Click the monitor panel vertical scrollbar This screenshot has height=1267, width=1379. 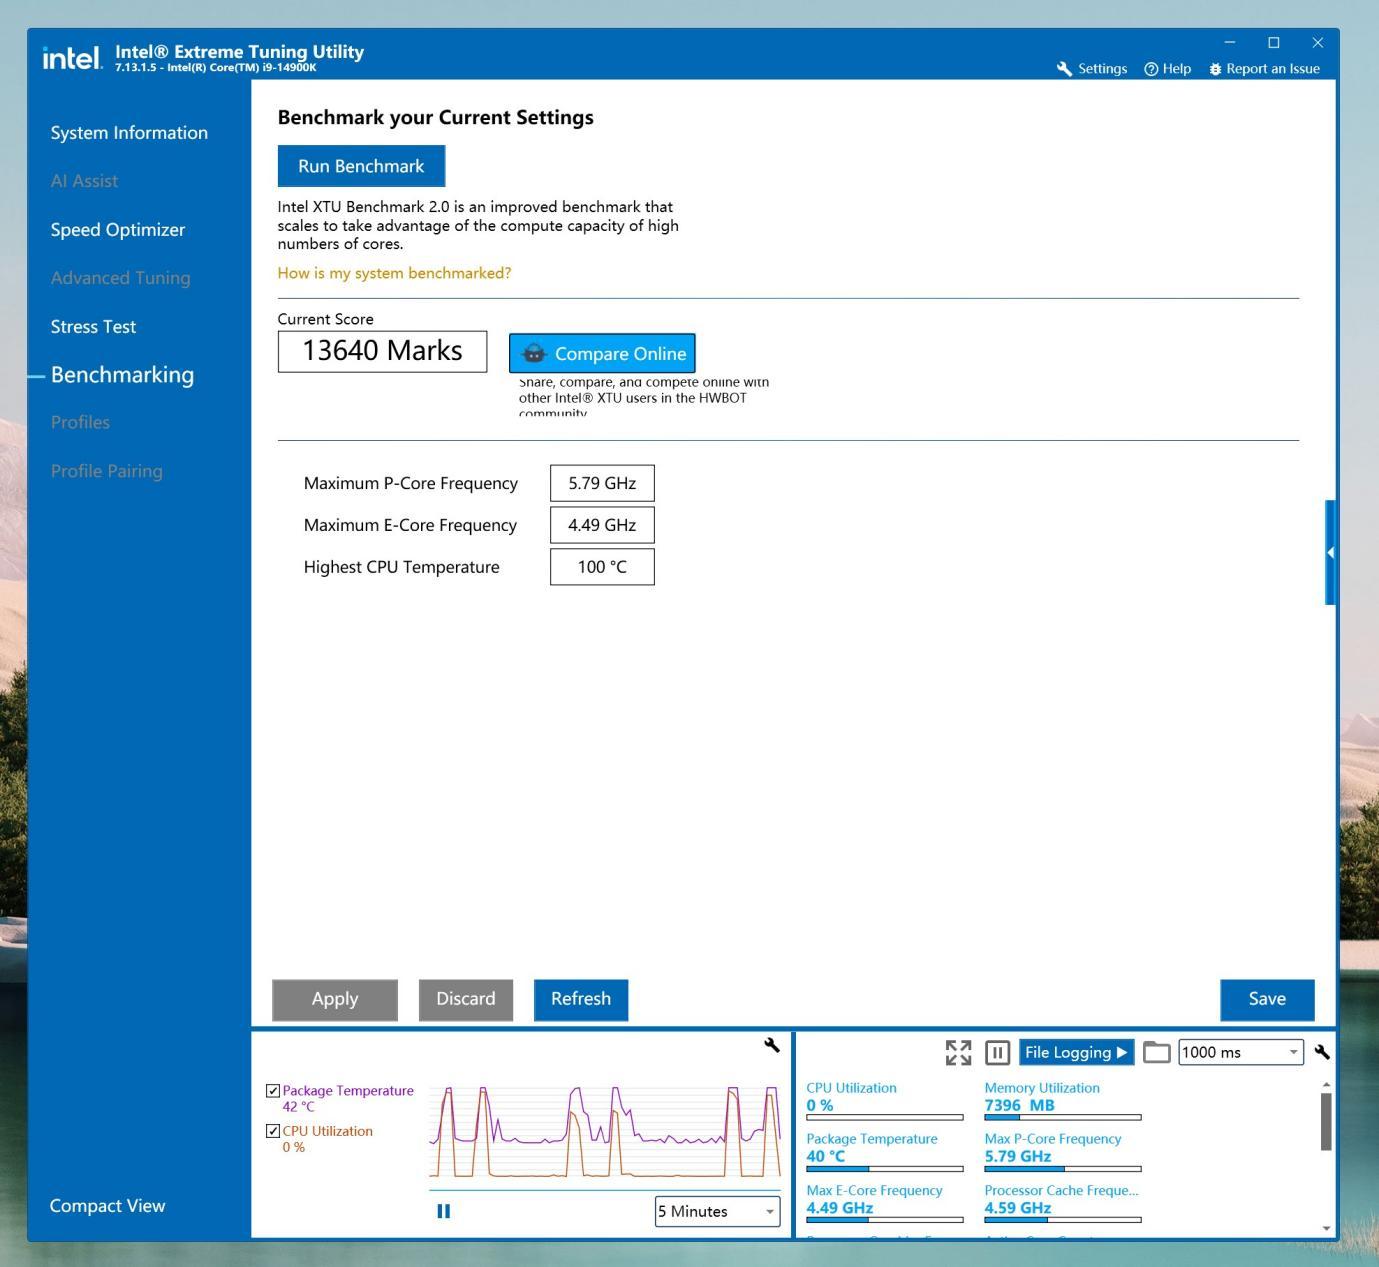click(1326, 1121)
